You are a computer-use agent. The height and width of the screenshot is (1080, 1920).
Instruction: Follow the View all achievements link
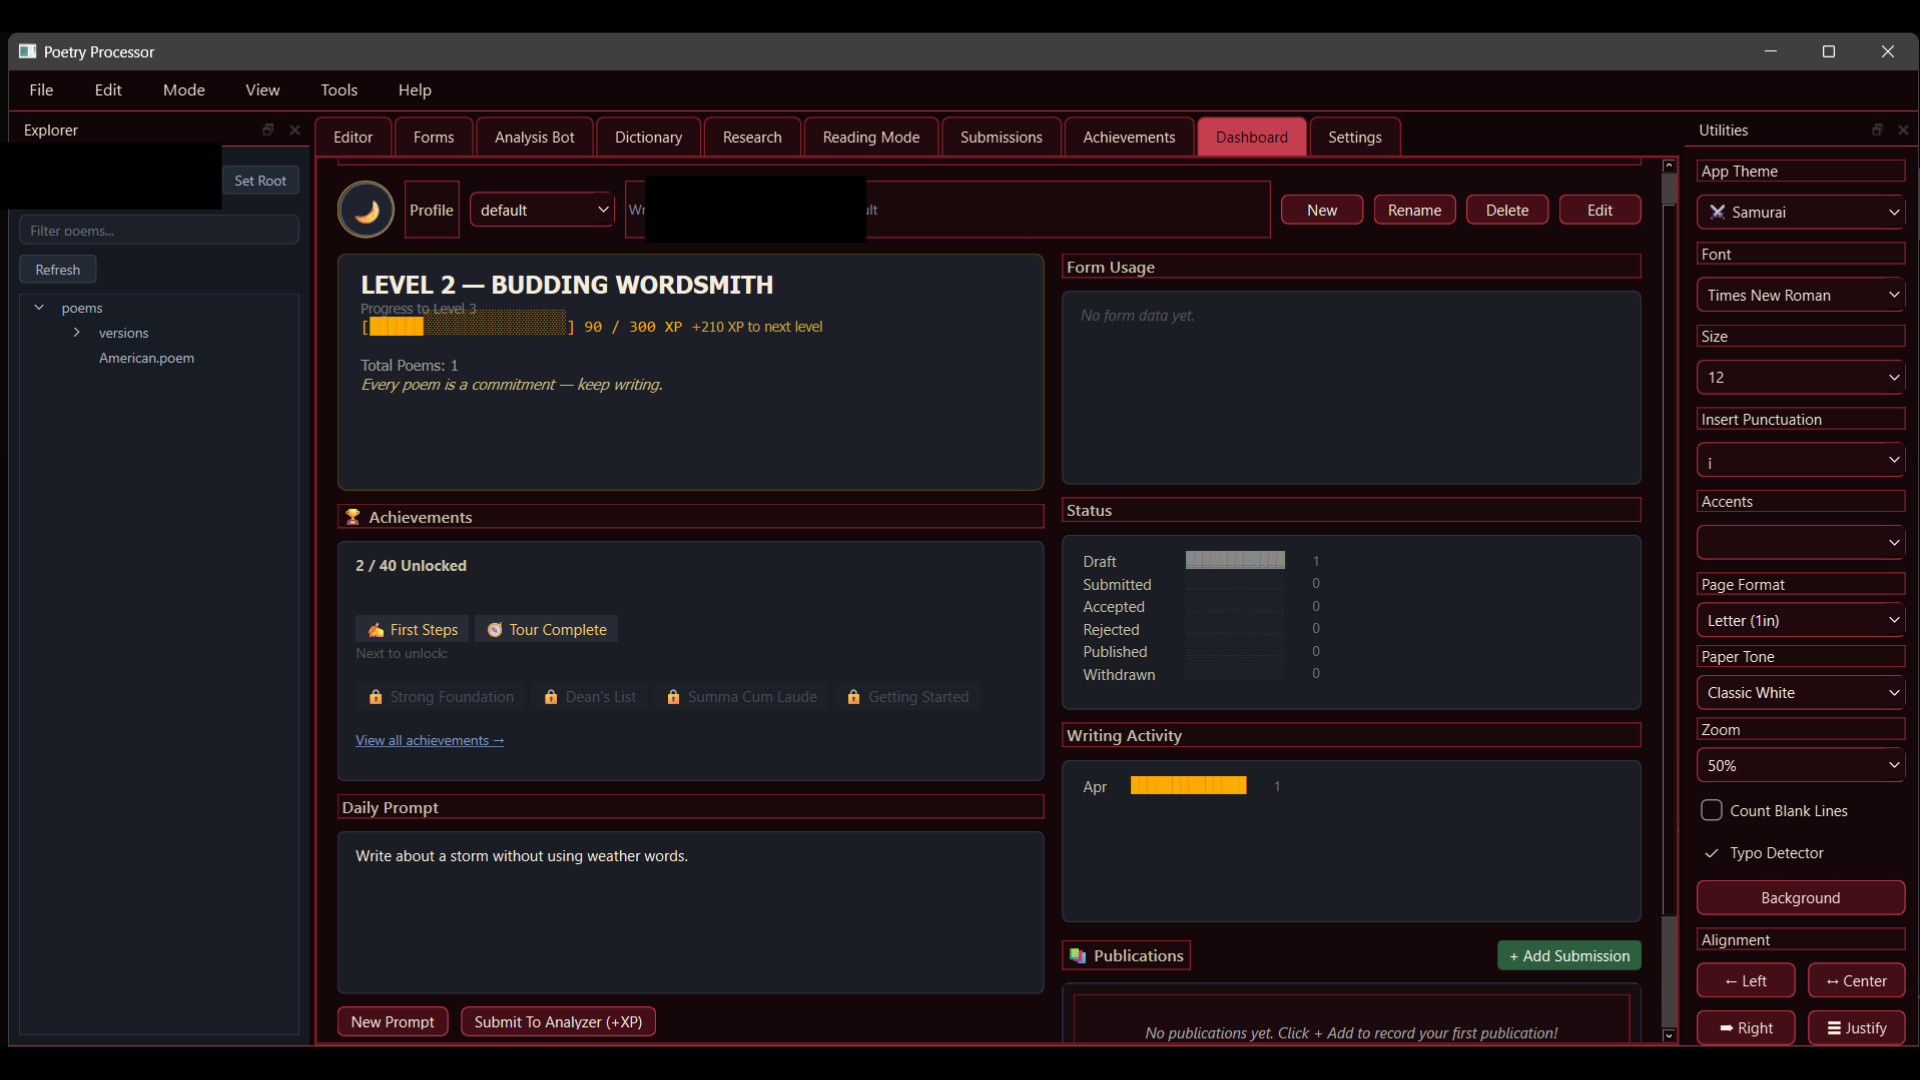pos(429,741)
